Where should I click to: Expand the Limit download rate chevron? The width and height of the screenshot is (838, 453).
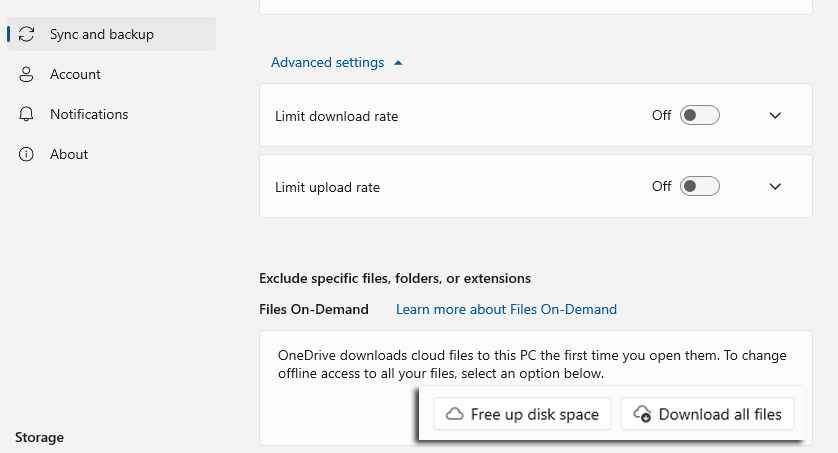(x=775, y=115)
